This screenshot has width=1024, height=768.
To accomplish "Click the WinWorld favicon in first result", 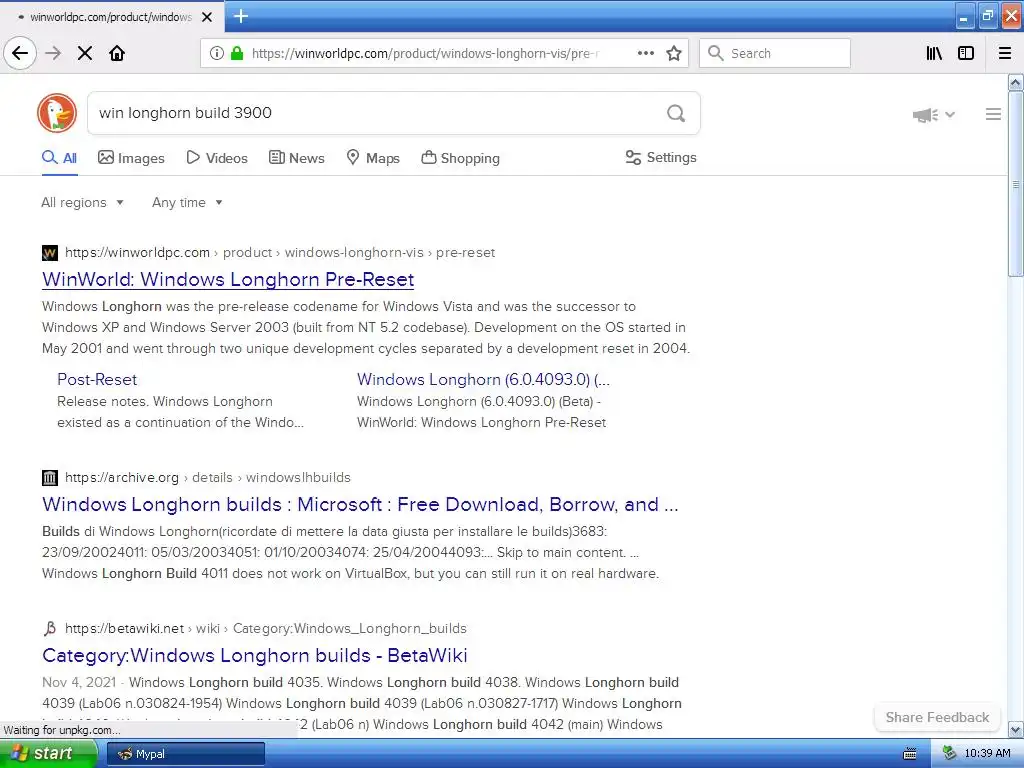I will 50,253.
